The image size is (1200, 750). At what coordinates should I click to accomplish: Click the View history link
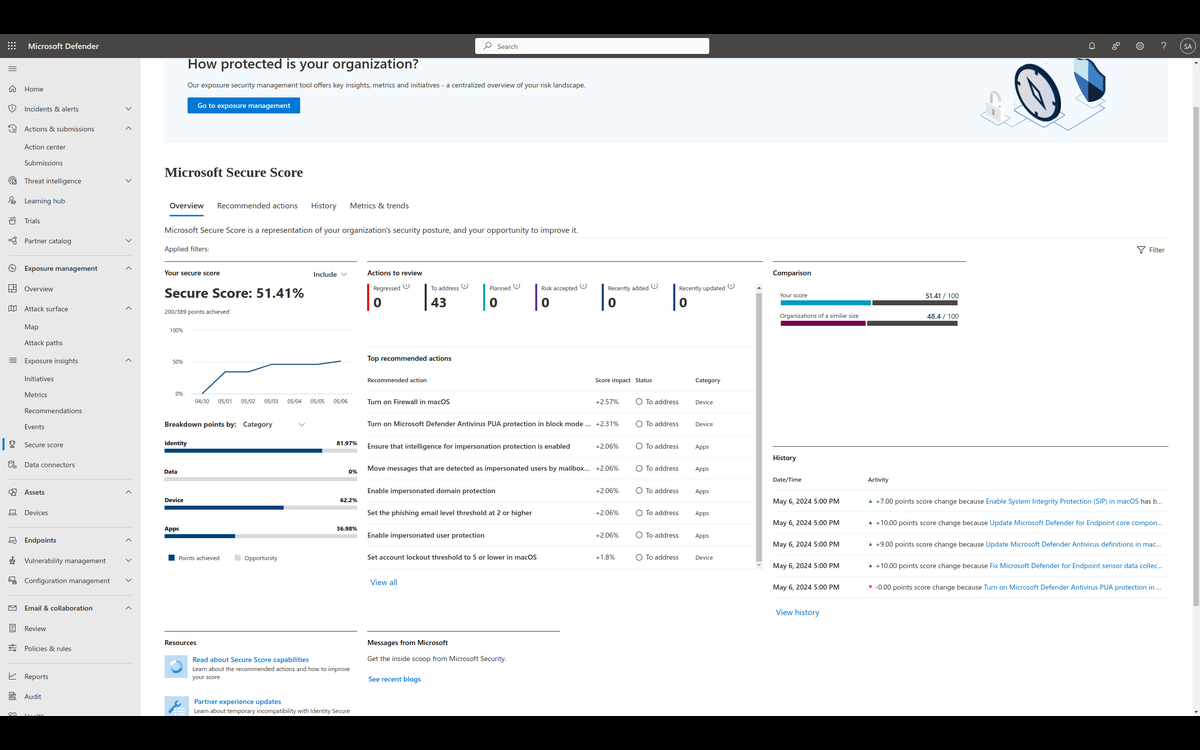point(797,612)
